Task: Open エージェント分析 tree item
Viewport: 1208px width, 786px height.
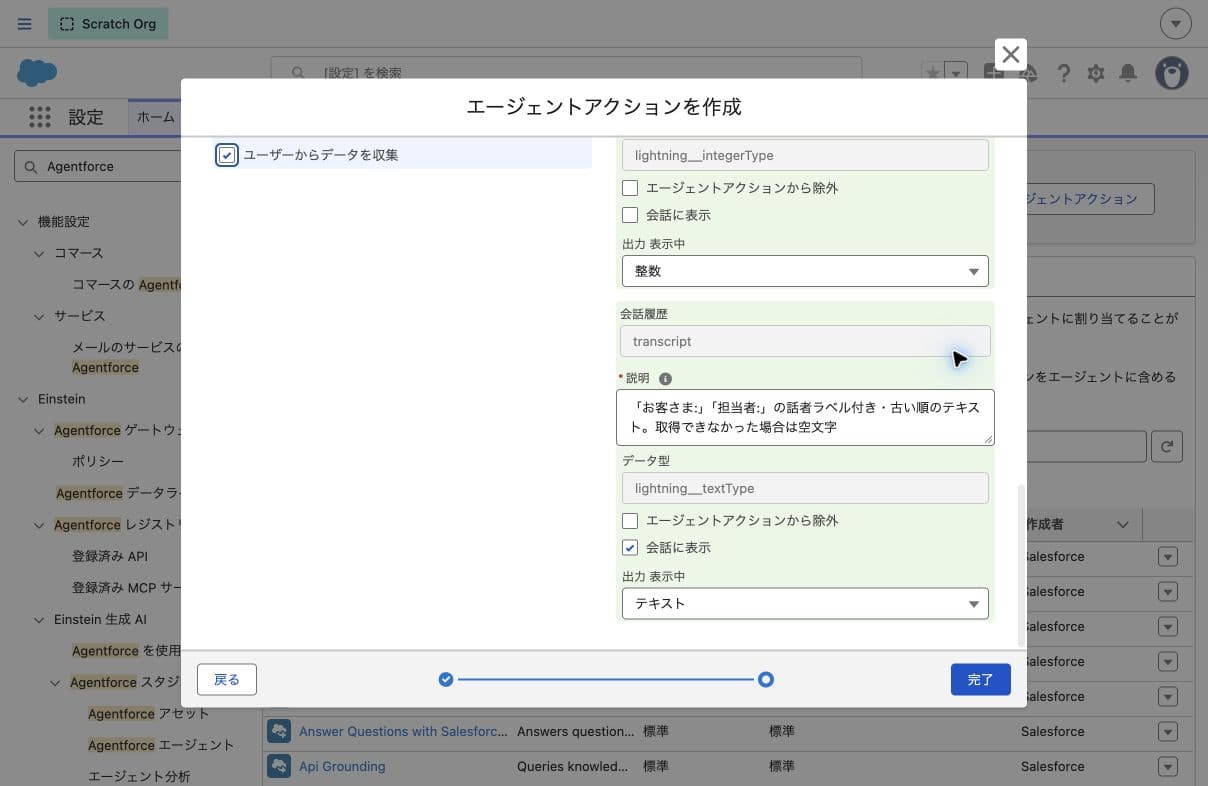Action: click(x=139, y=776)
